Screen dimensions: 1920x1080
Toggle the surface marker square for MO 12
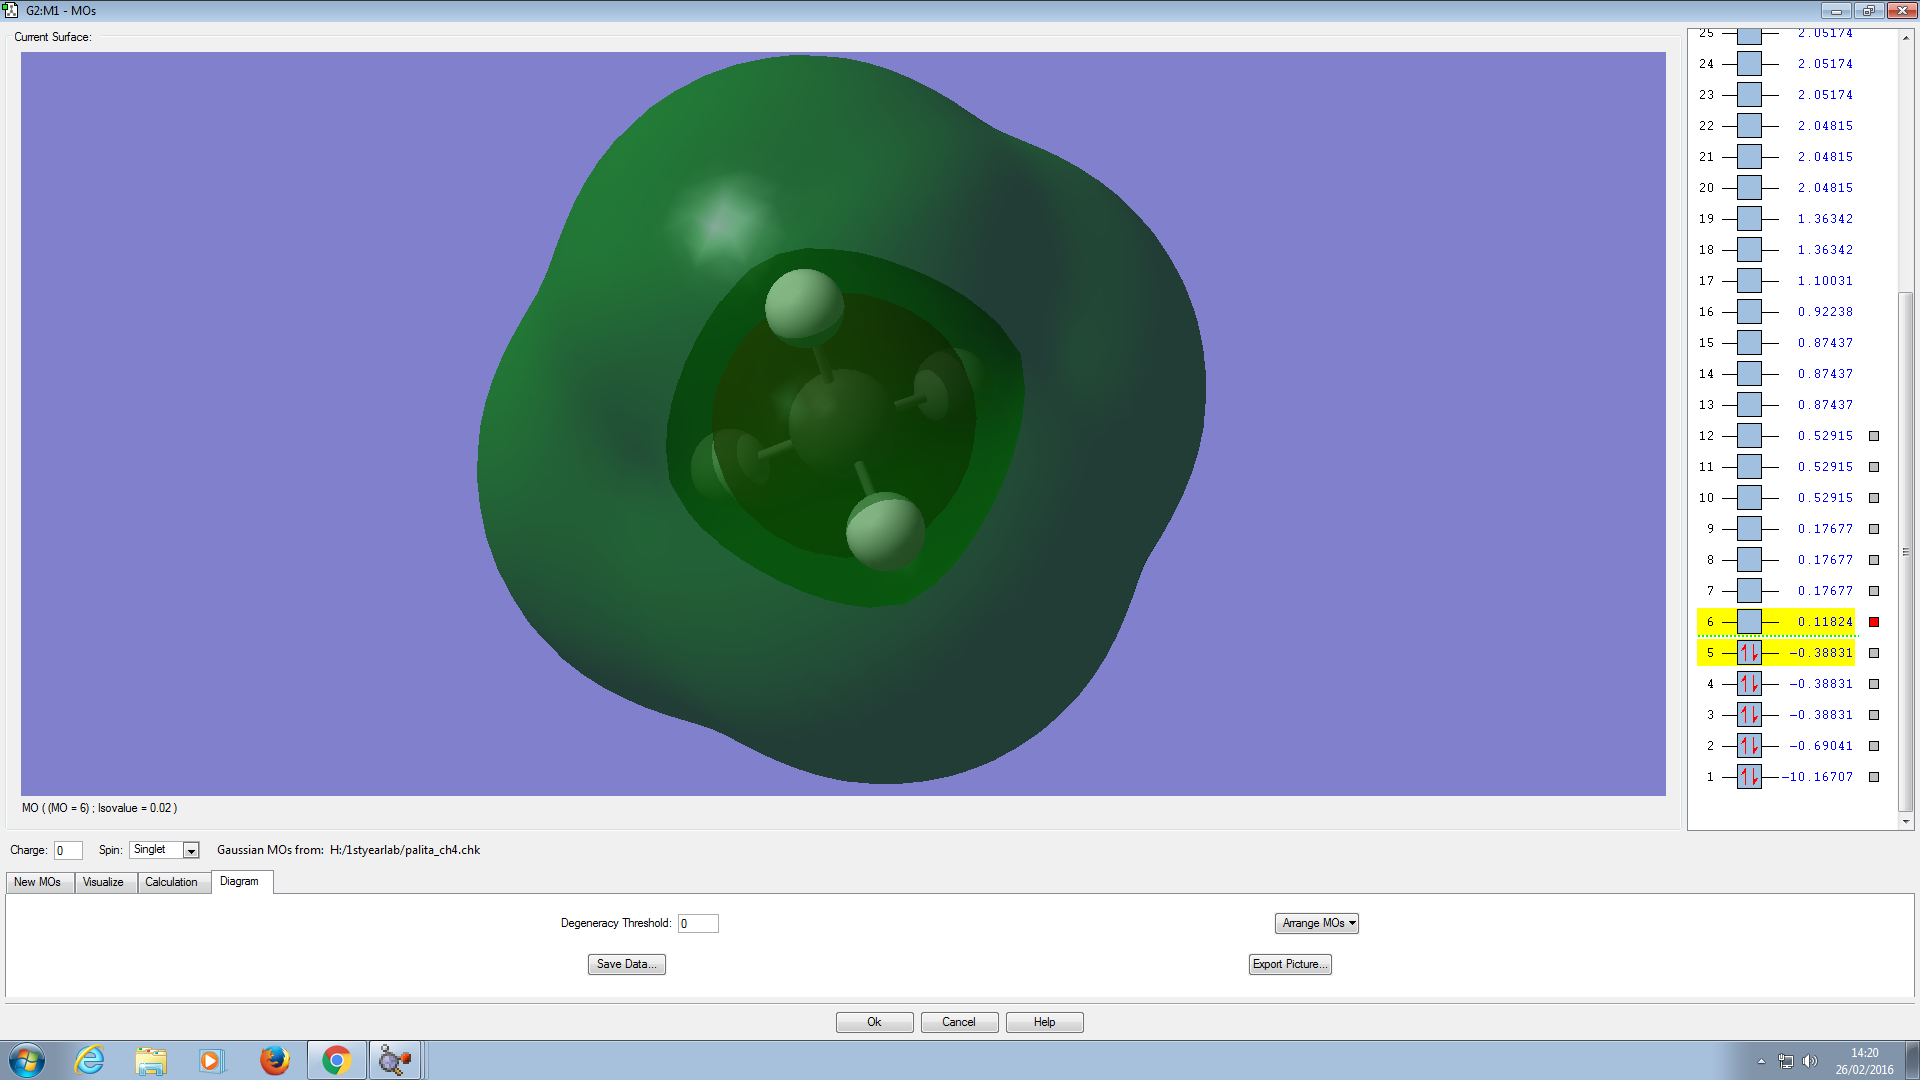(x=1874, y=436)
